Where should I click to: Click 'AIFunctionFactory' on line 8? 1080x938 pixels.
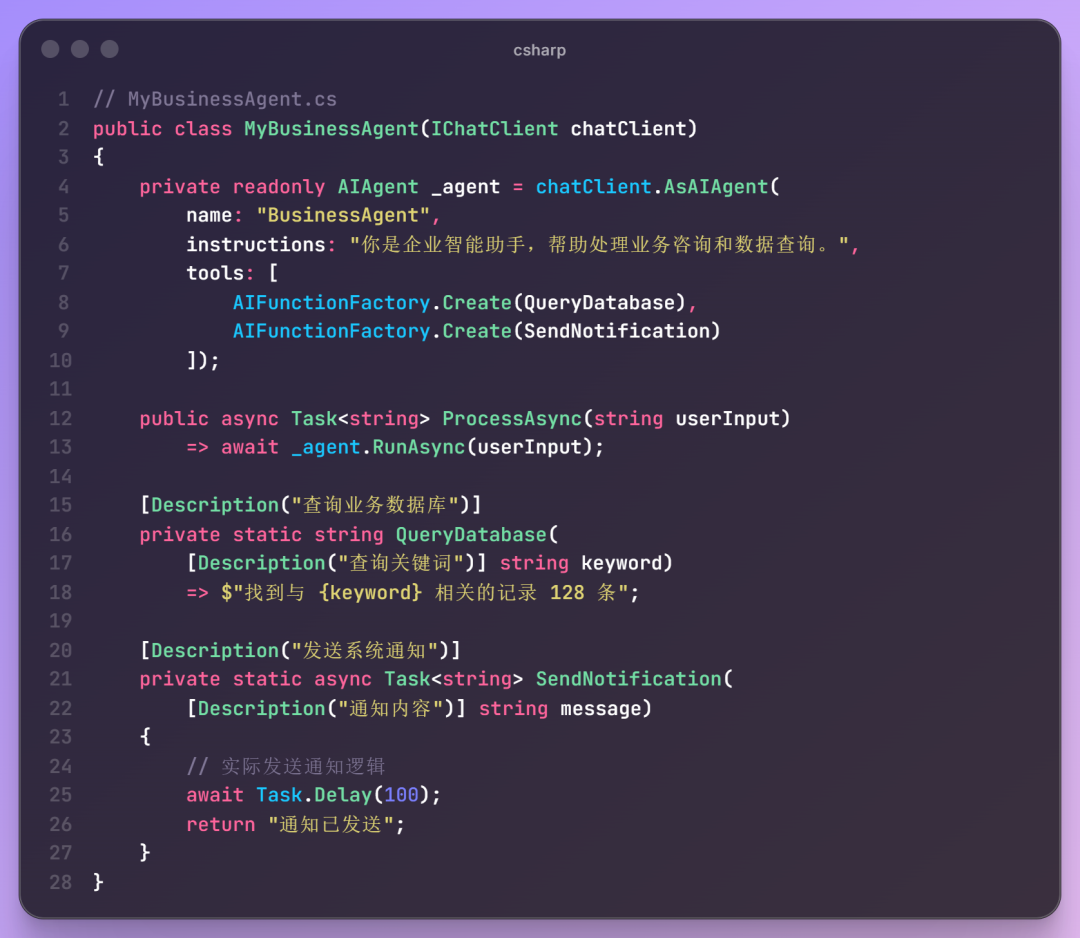[331, 302]
